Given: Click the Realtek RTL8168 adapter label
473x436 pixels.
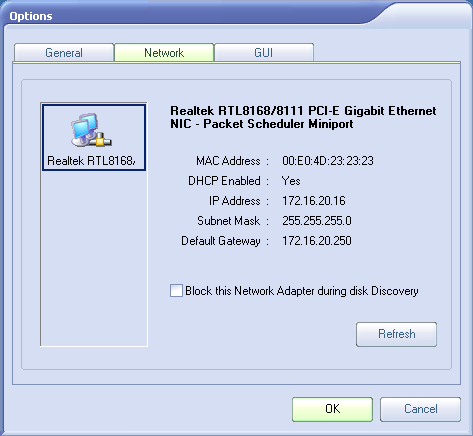Looking at the screenshot, I should click(x=91, y=161).
